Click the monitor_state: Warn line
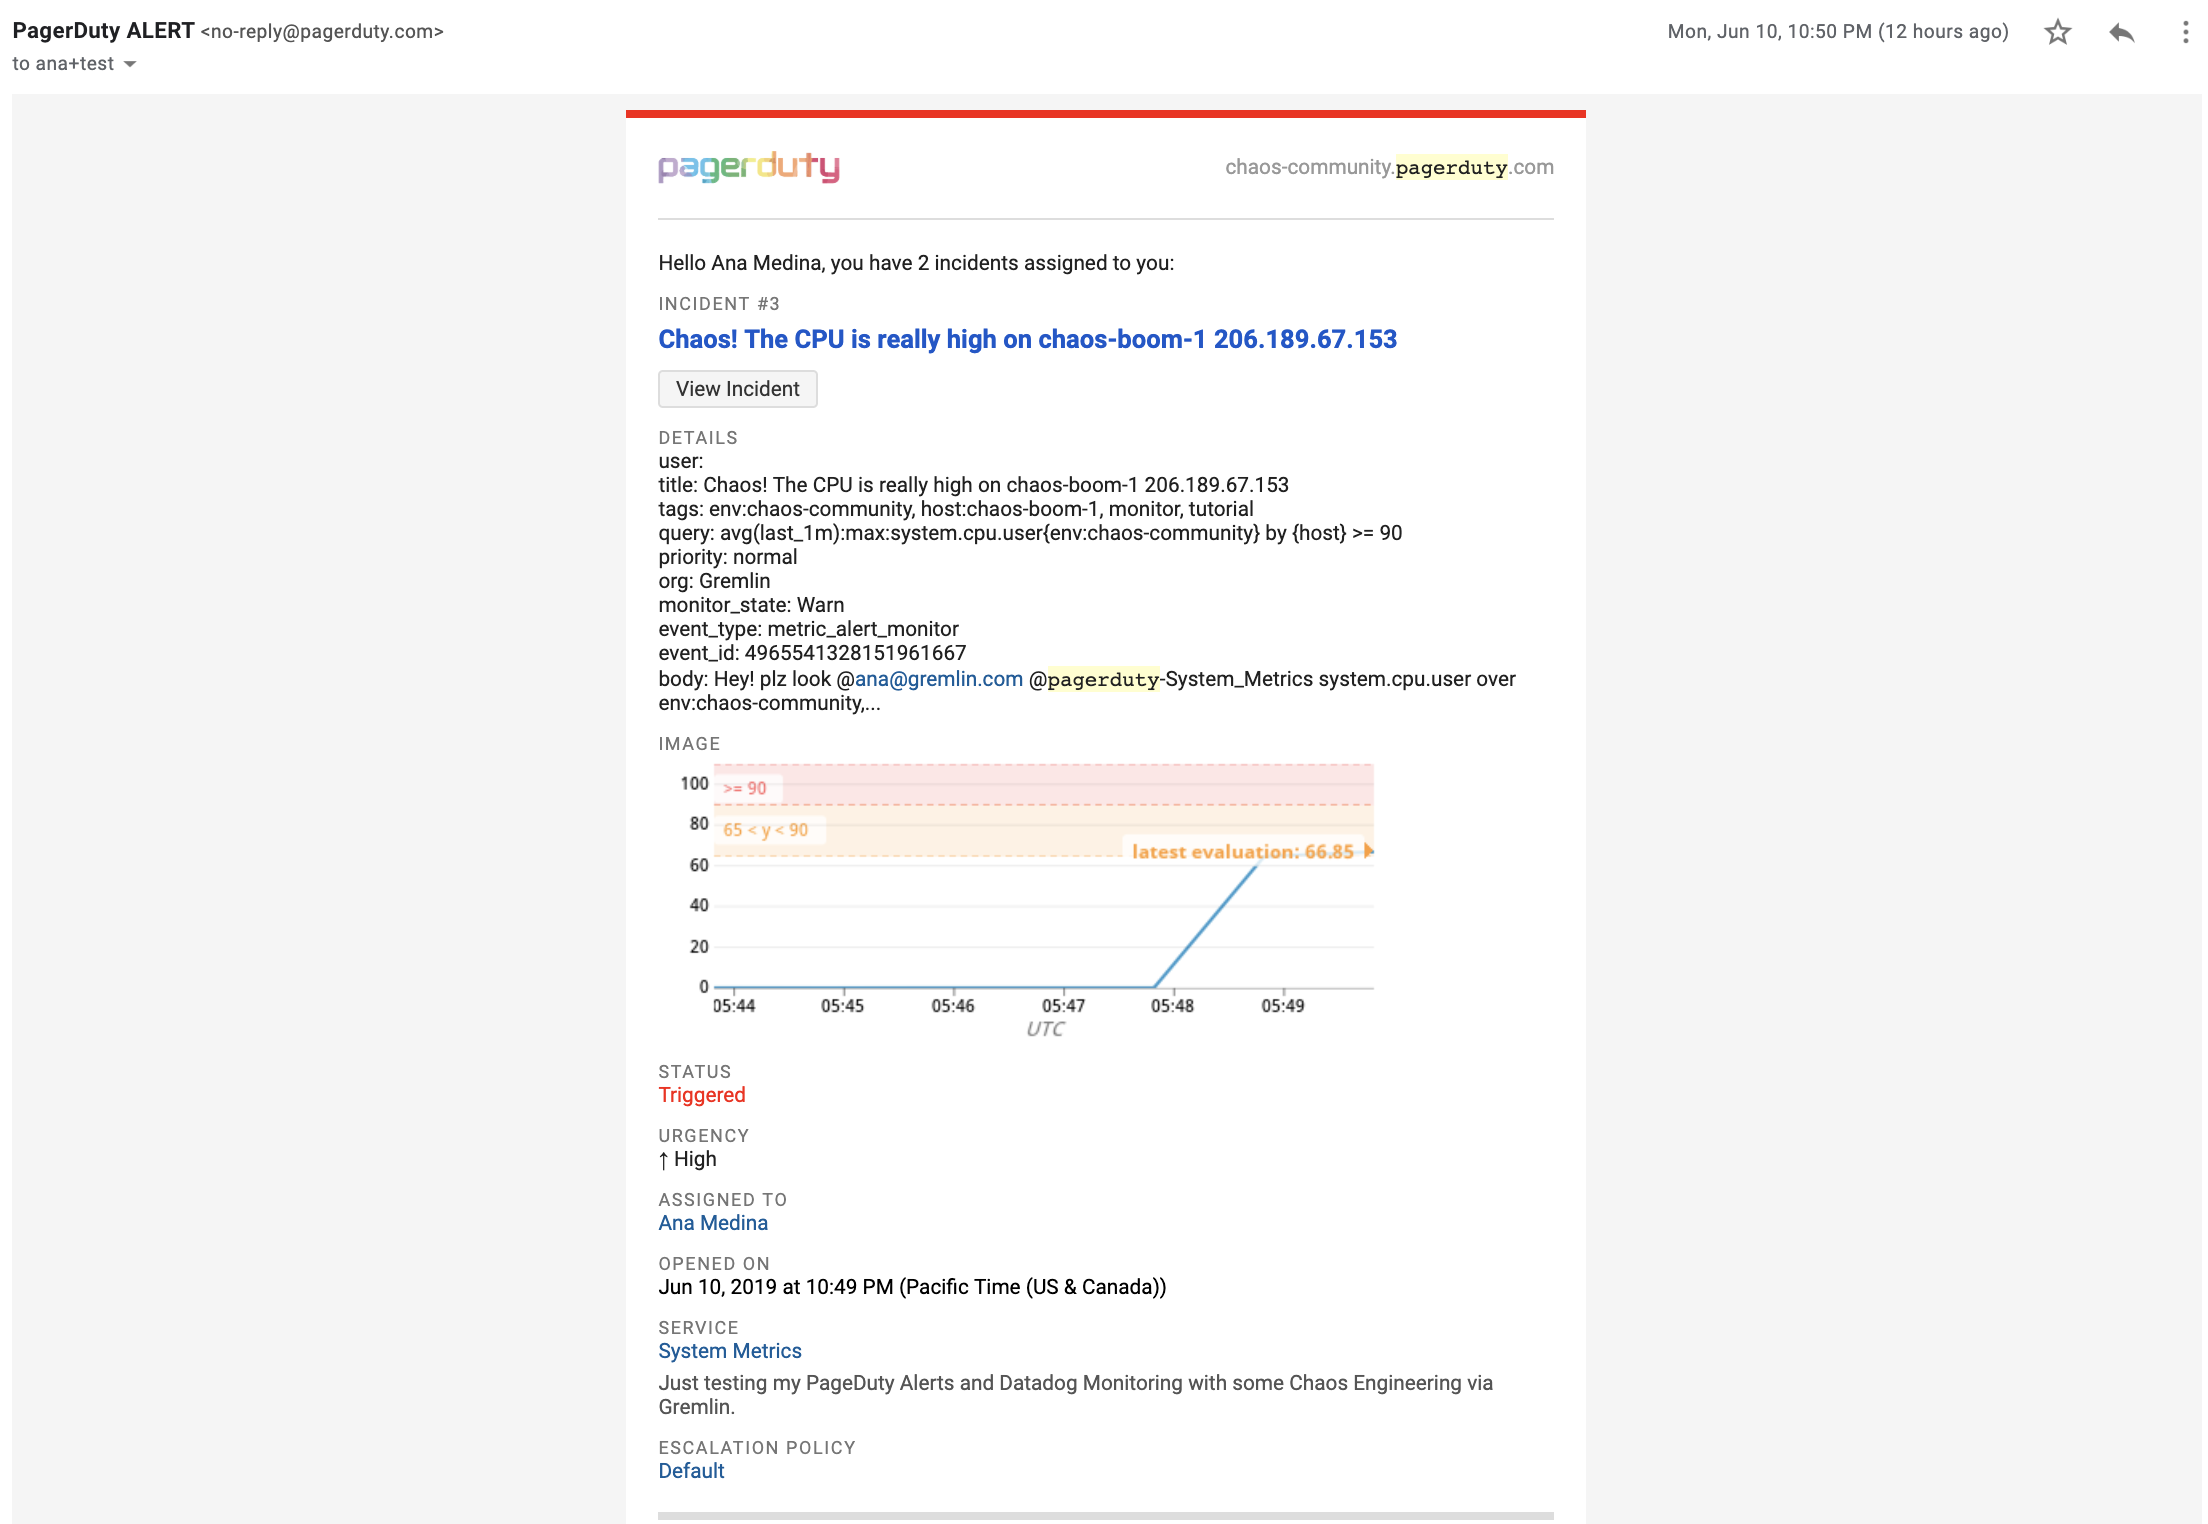The height and width of the screenshot is (1524, 2208). coord(751,605)
